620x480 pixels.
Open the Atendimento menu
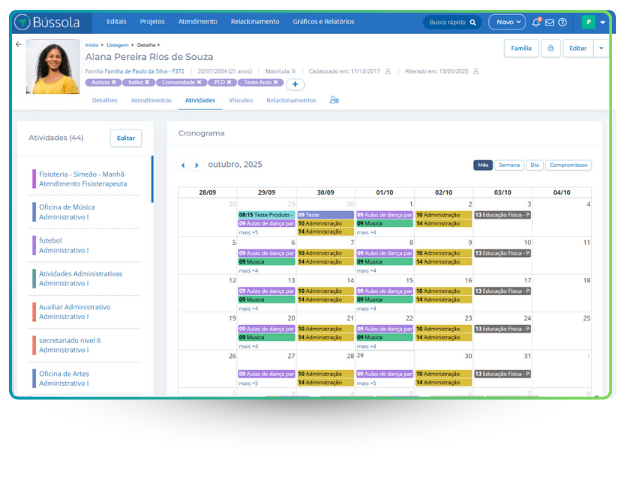[x=198, y=22]
